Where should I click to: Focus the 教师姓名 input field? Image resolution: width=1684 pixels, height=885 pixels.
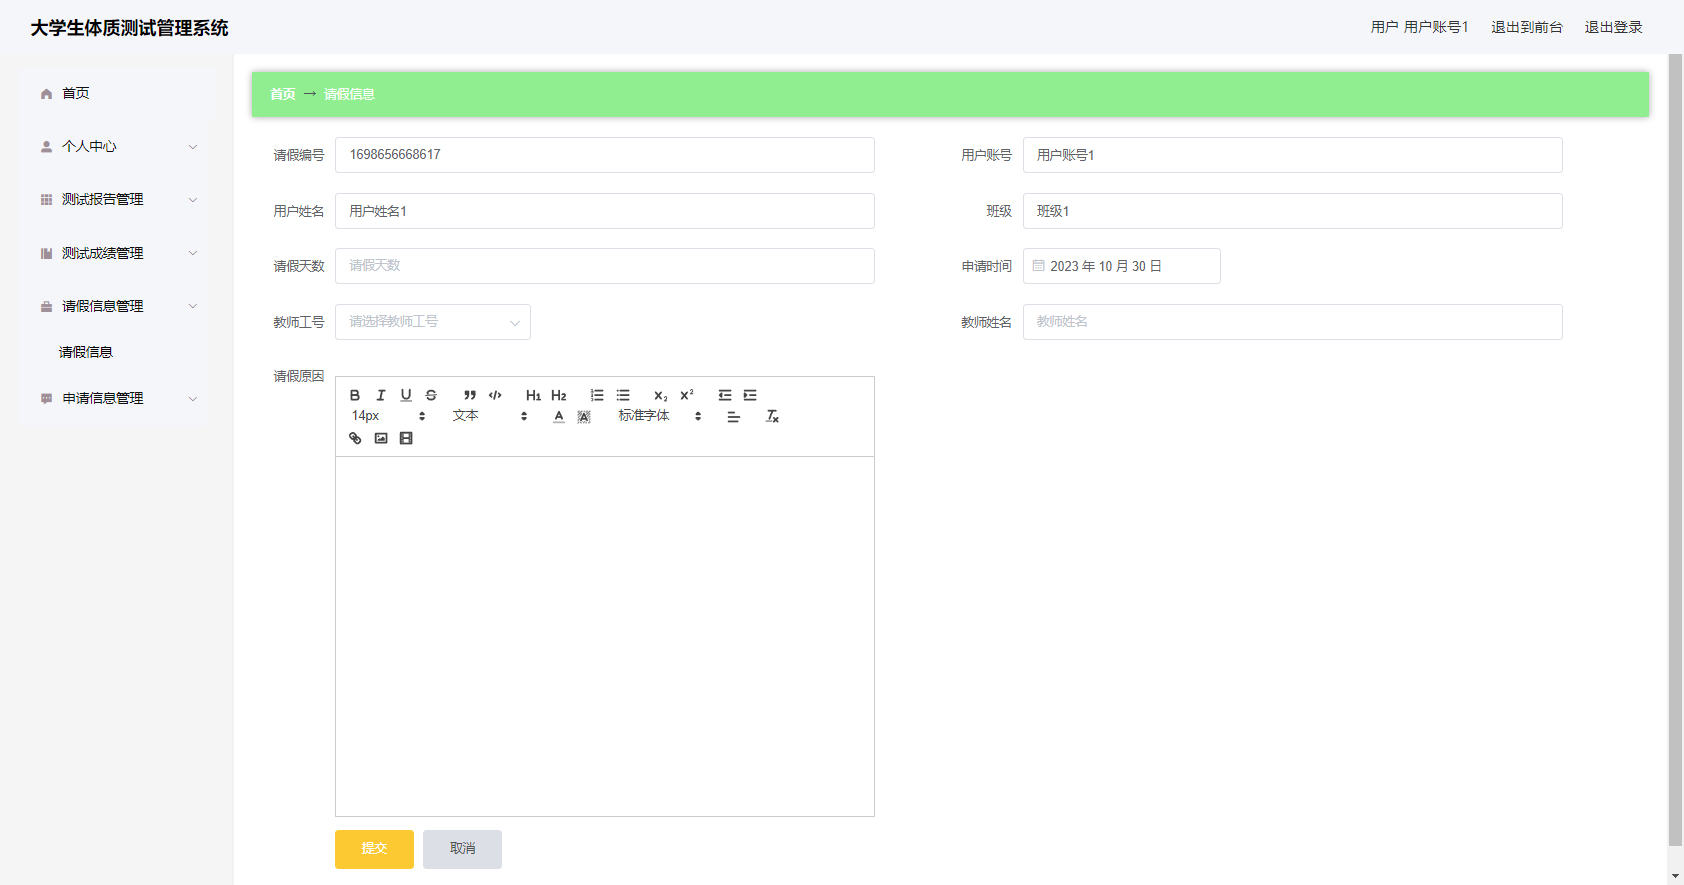1293,322
